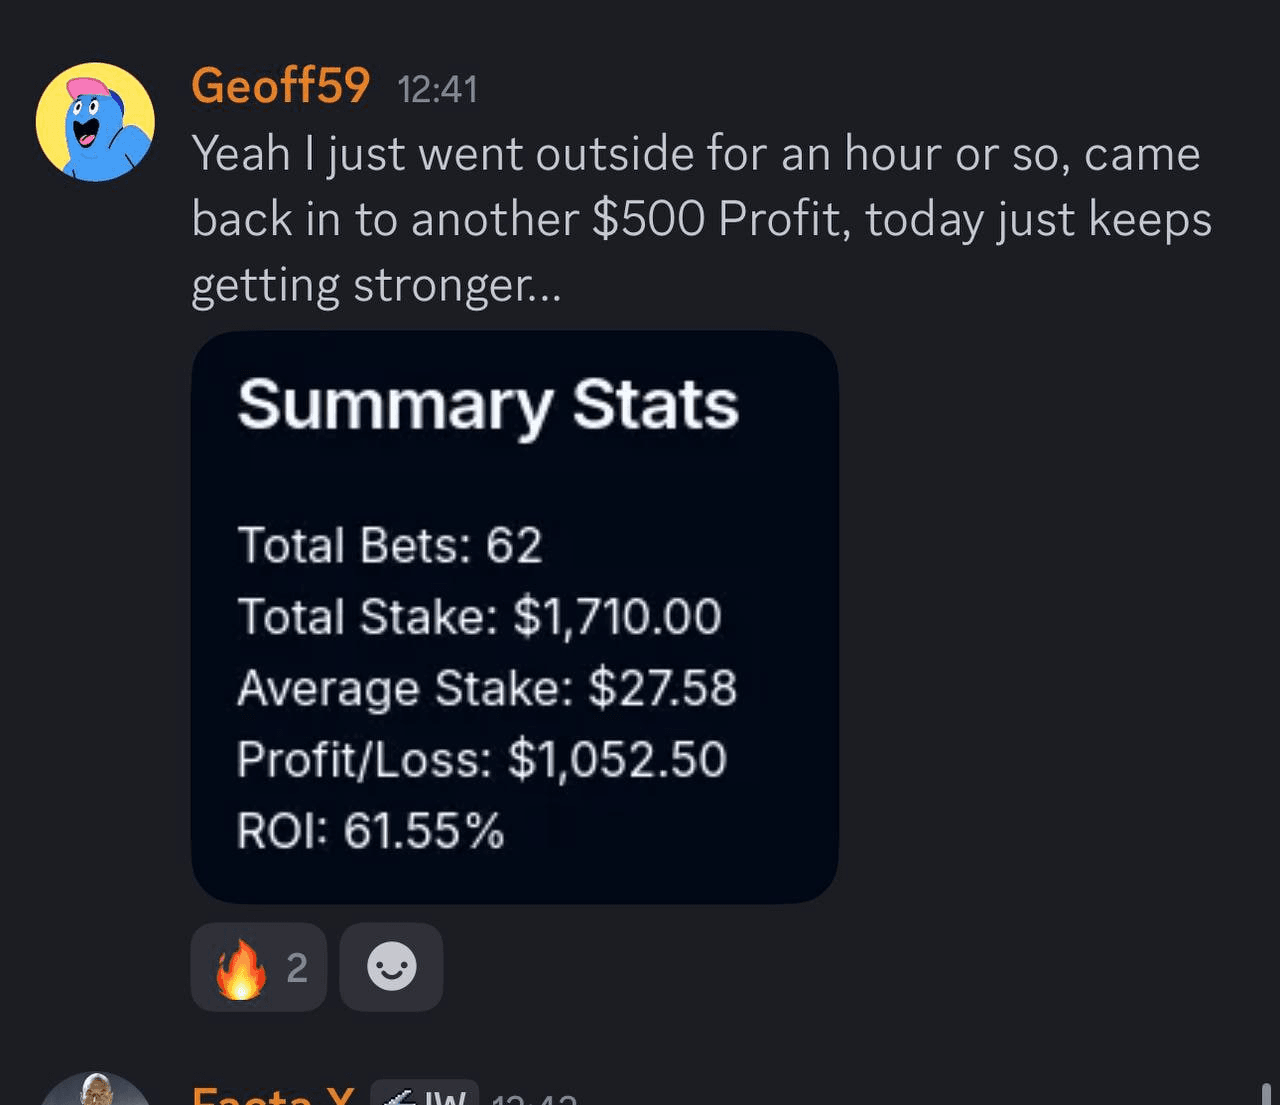Open Geoff59's blue character avatar
1280x1105 pixels.
click(95, 122)
